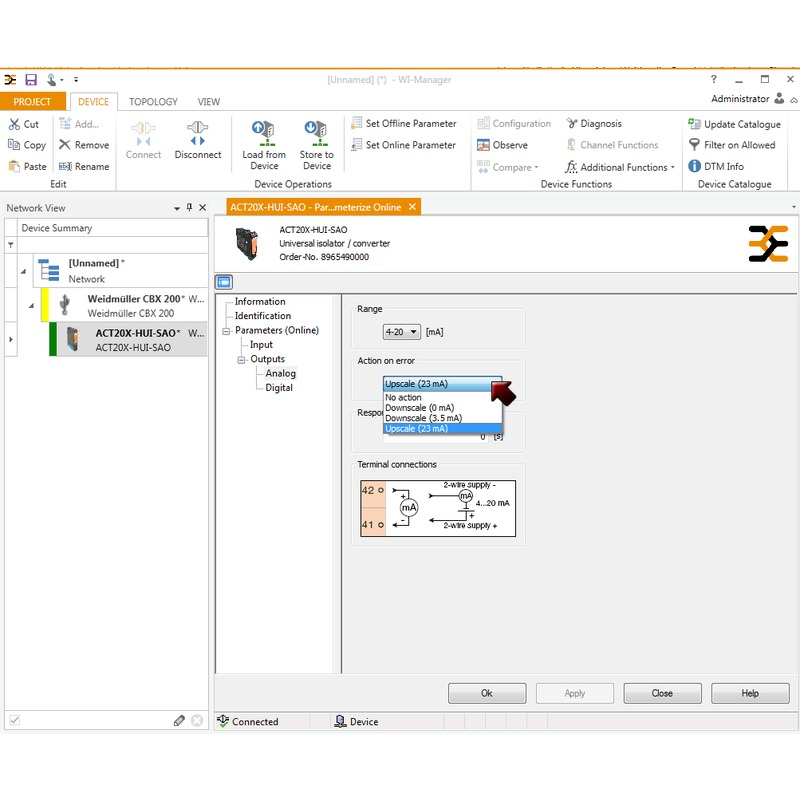Select Analog under Outputs

click(x=280, y=373)
